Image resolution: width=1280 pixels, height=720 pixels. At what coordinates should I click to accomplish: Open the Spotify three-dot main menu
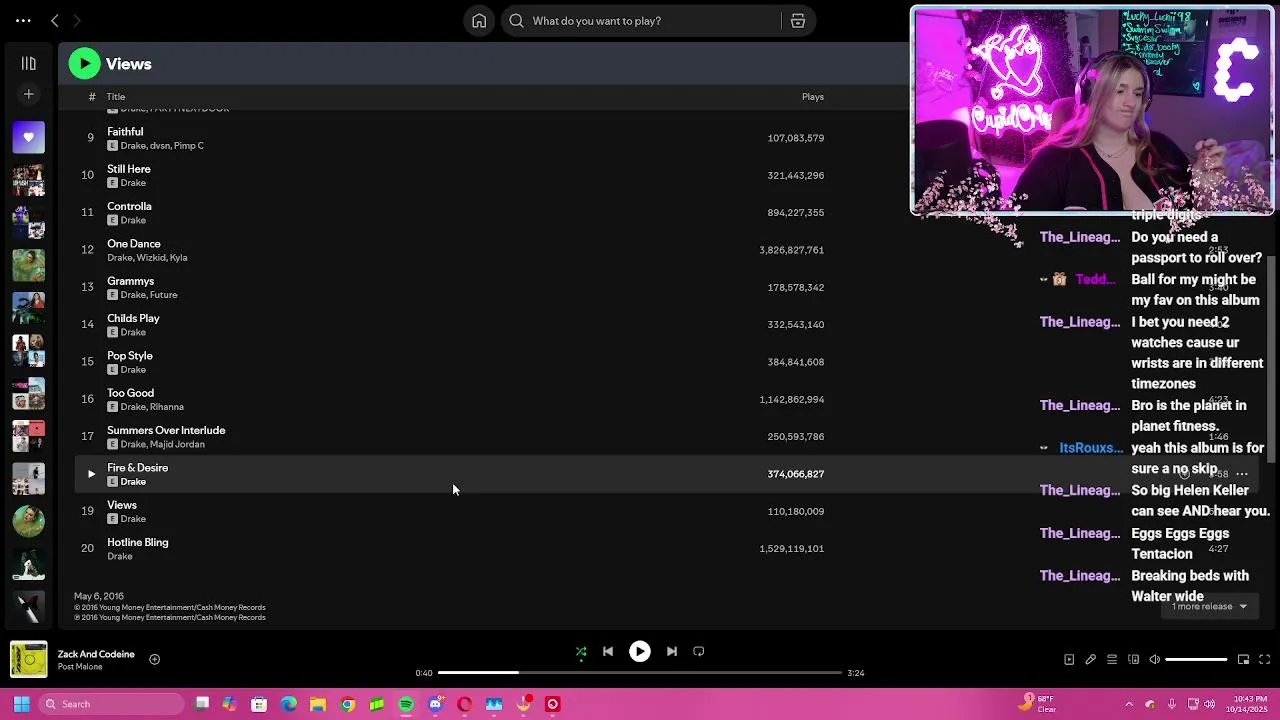click(x=23, y=20)
